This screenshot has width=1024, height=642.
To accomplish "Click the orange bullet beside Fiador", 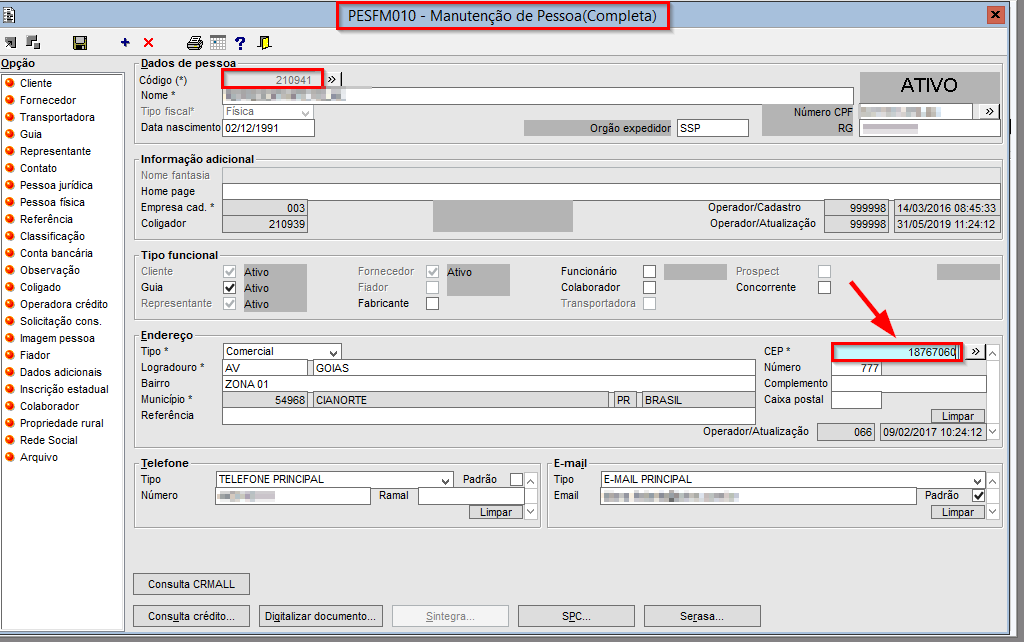I will [10, 354].
